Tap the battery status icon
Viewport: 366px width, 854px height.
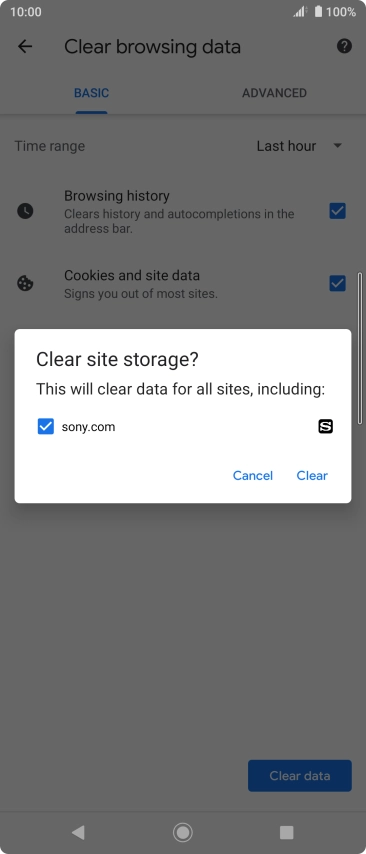pos(319,11)
